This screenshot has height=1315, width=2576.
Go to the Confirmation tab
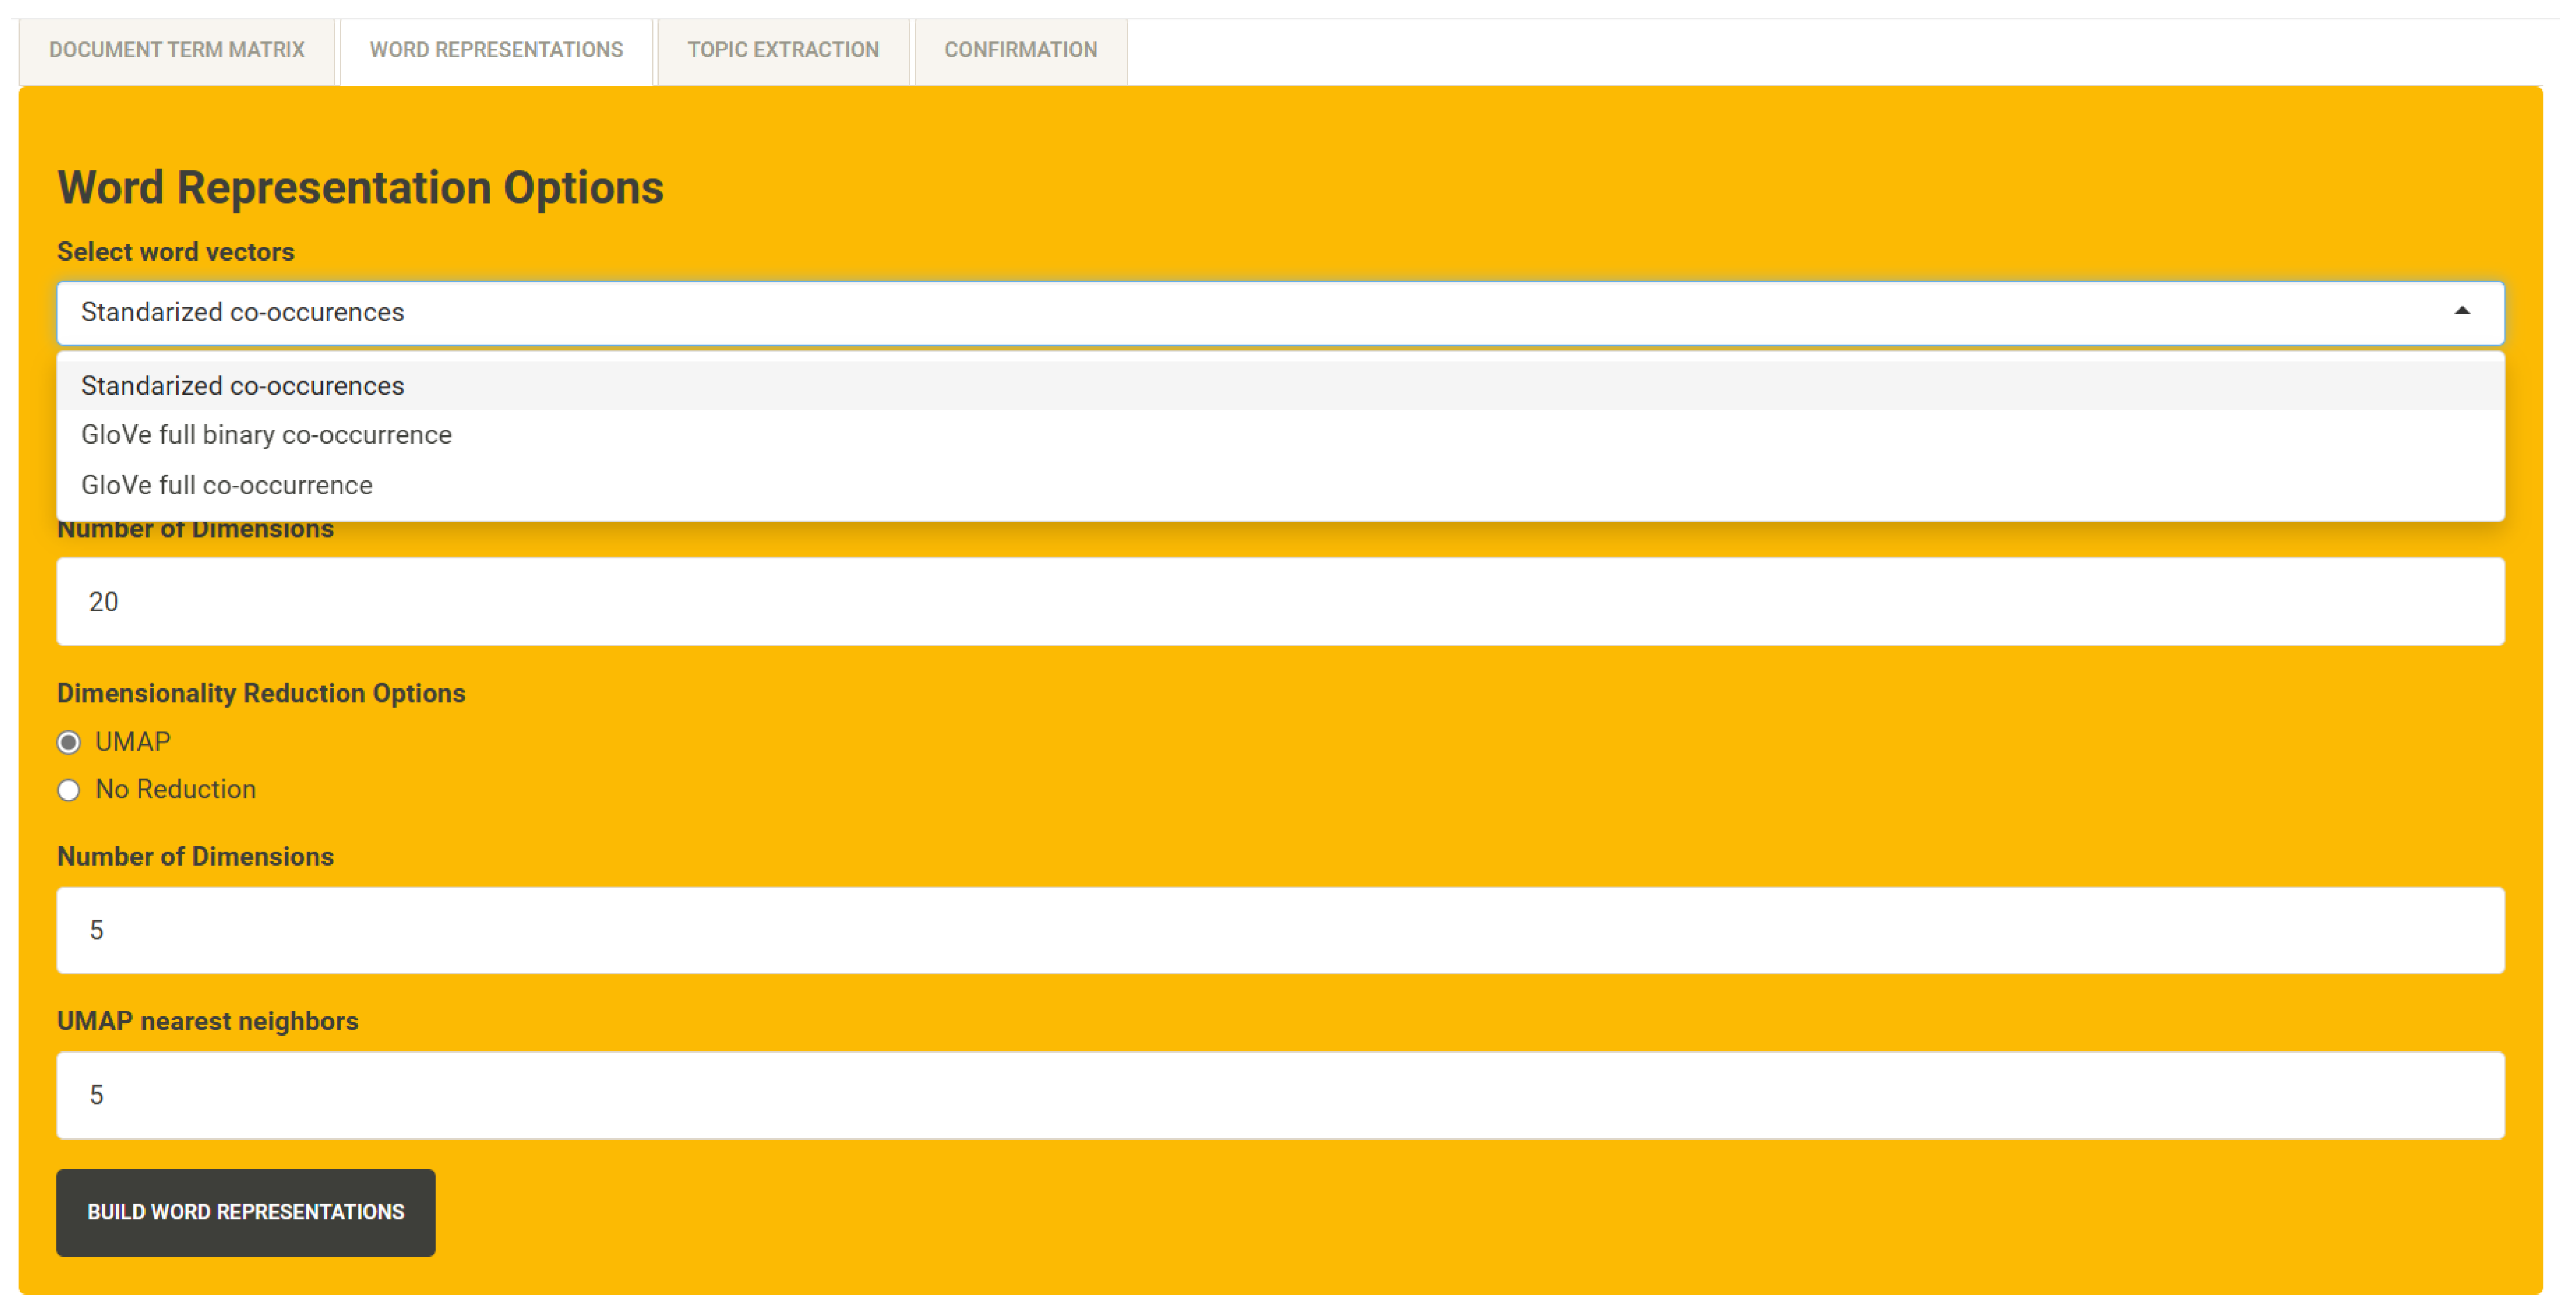(1020, 50)
